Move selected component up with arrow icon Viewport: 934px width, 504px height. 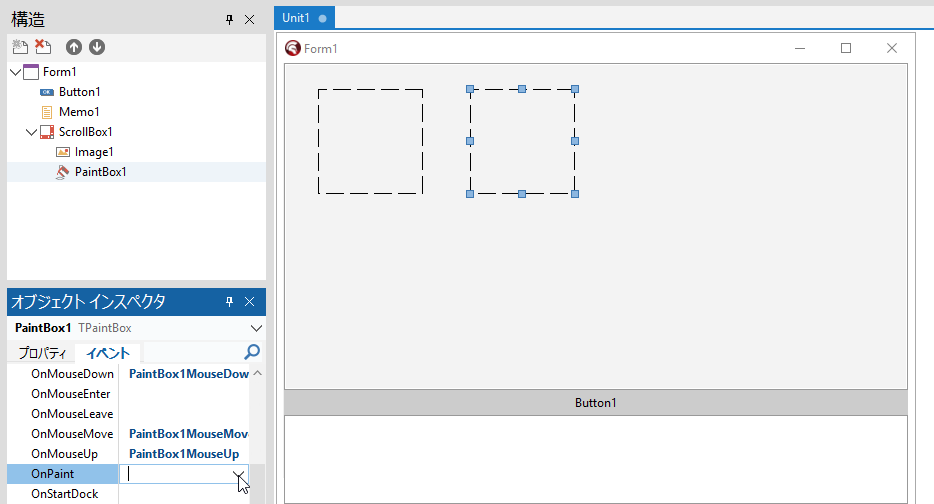click(74, 47)
